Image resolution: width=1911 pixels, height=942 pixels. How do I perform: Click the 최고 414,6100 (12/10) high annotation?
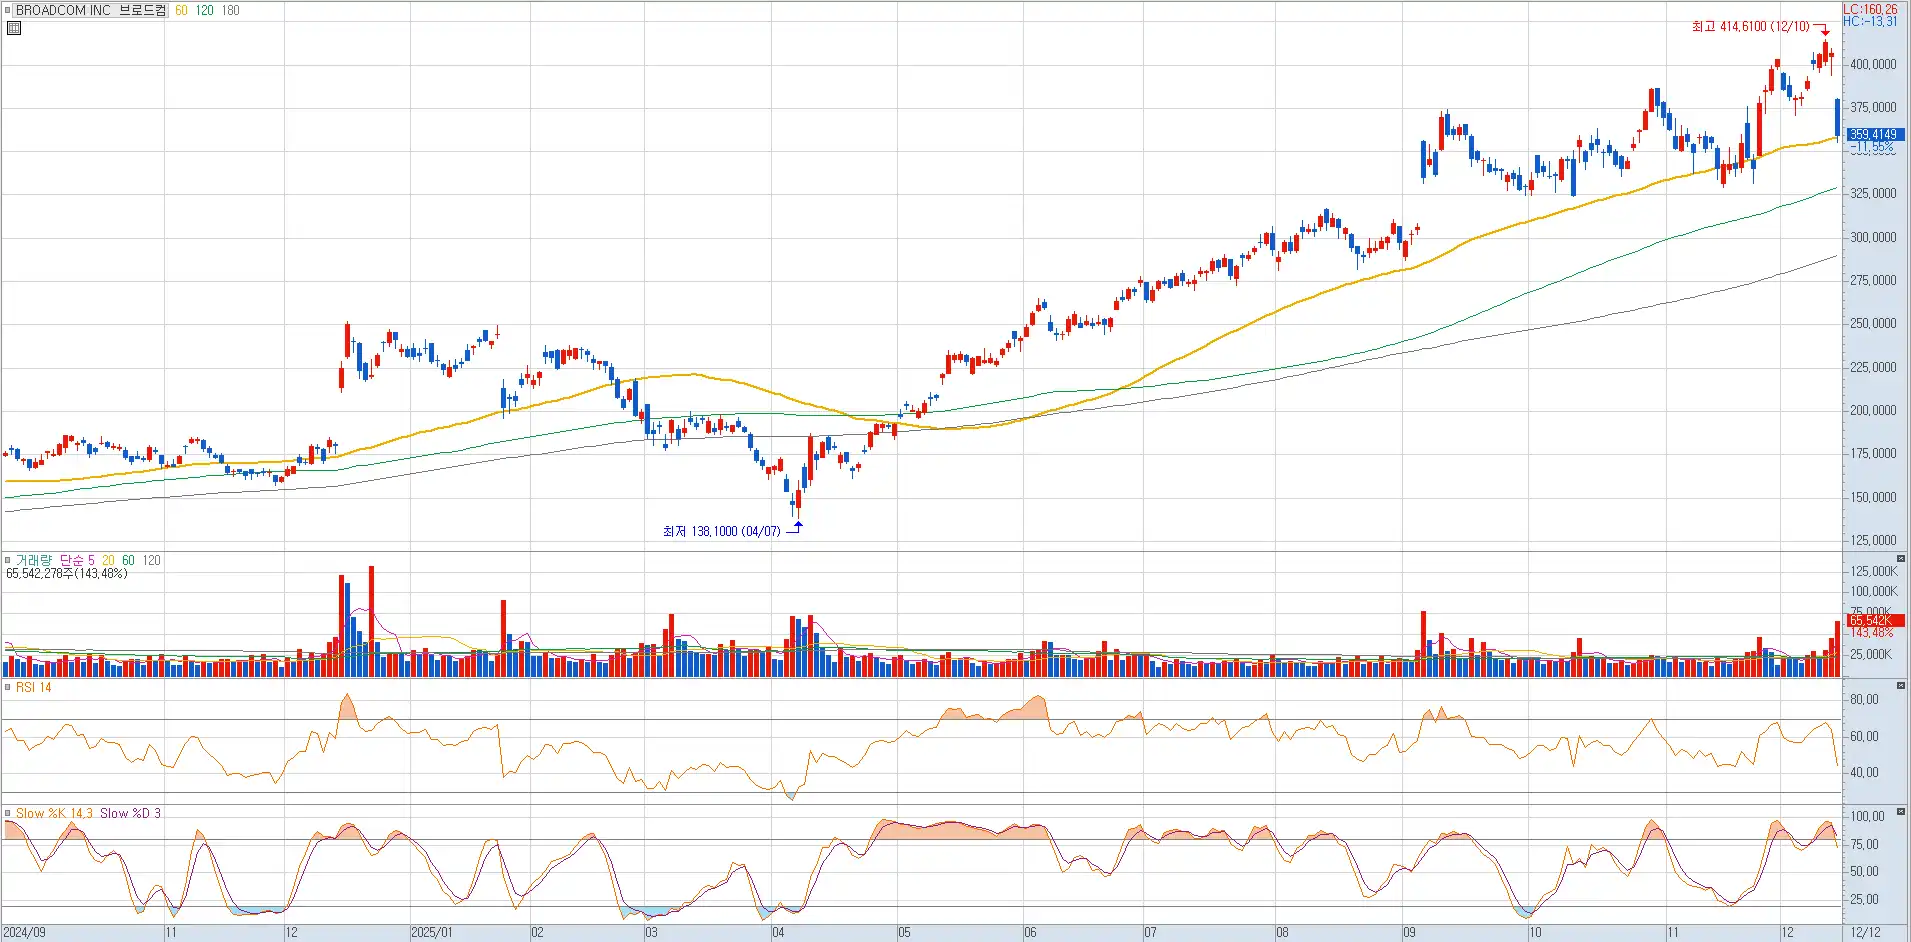(1750, 26)
